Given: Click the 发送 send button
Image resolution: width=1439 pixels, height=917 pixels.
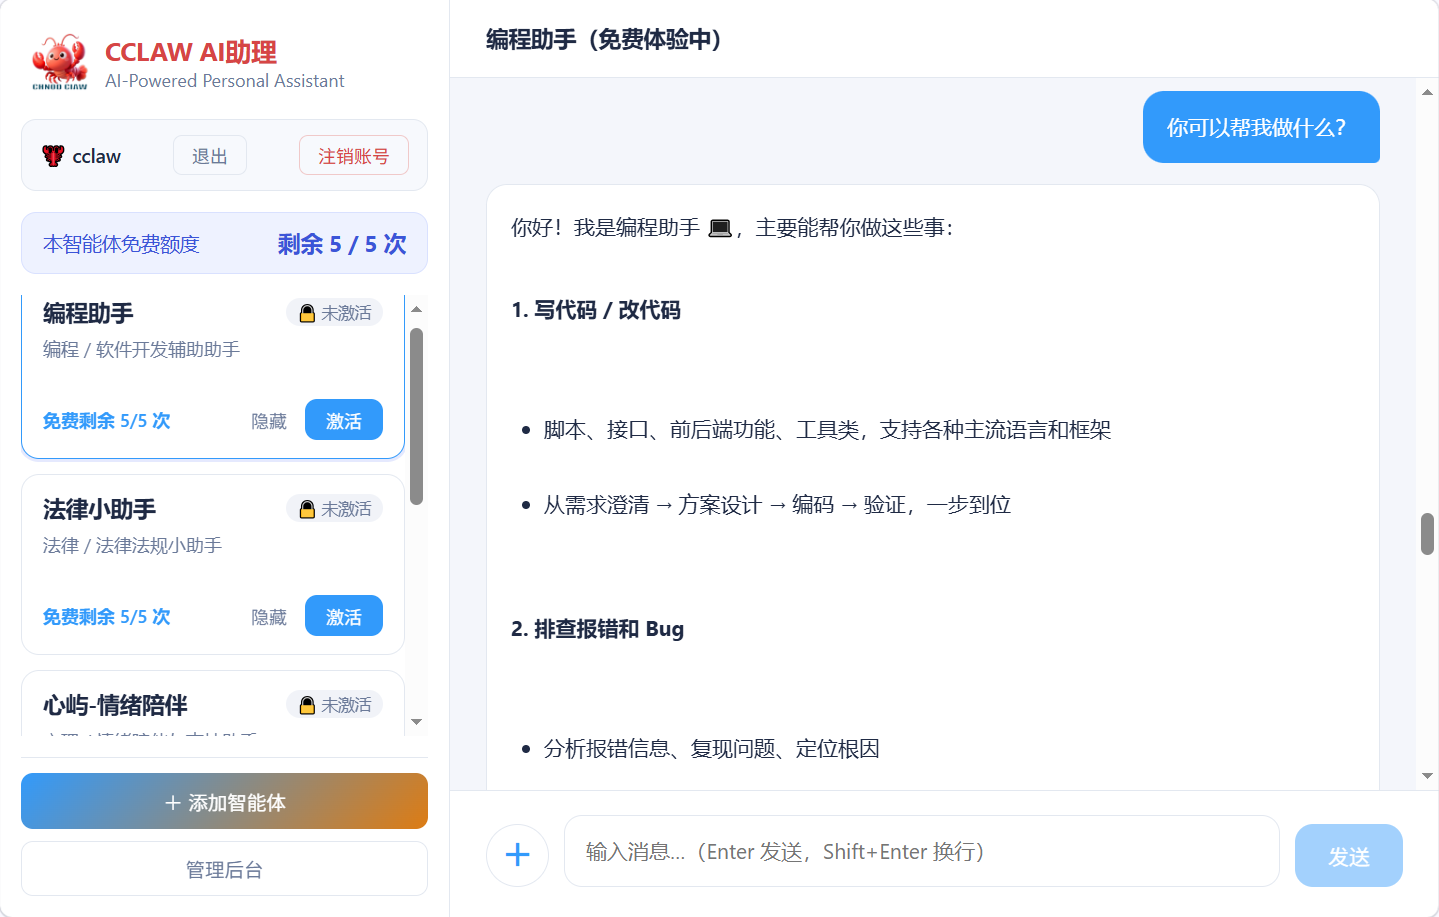Looking at the screenshot, I should 1349,856.
